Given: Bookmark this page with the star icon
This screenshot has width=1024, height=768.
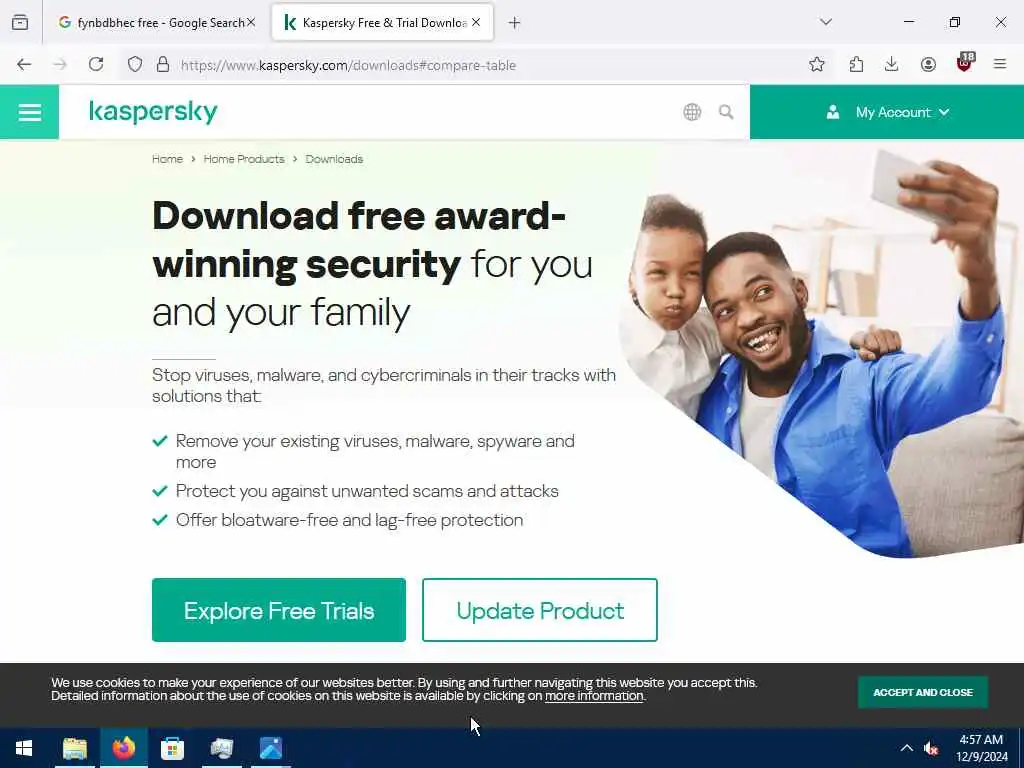Looking at the screenshot, I should [x=816, y=64].
